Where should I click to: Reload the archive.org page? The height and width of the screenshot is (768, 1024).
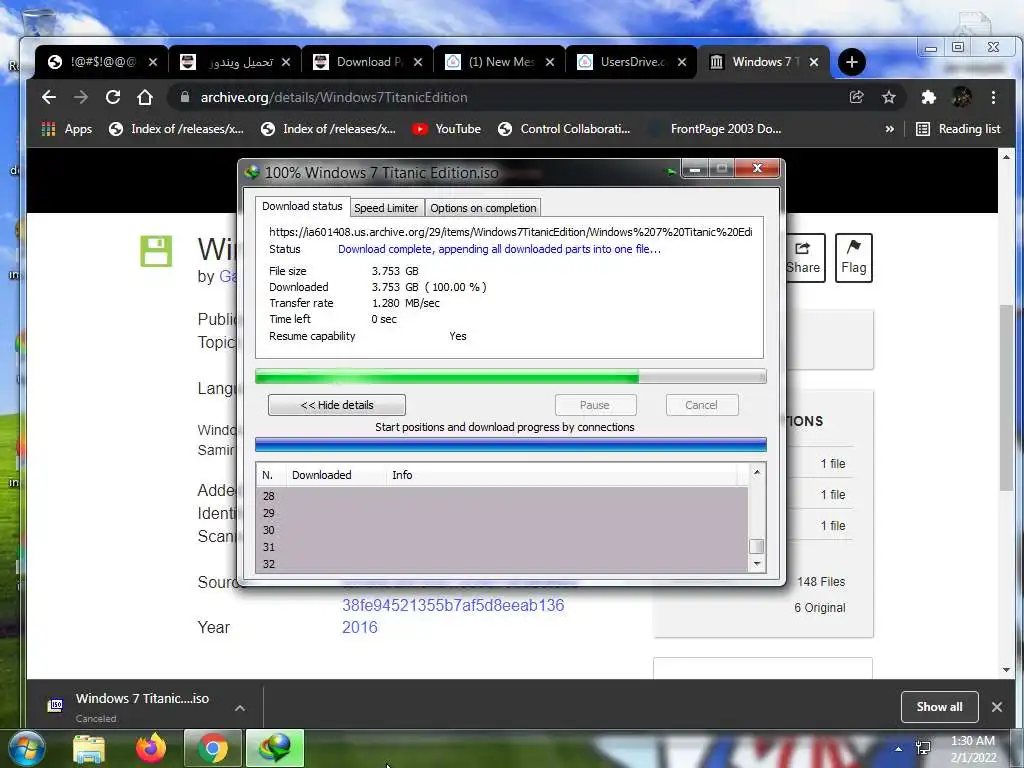[x=112, y=97]
